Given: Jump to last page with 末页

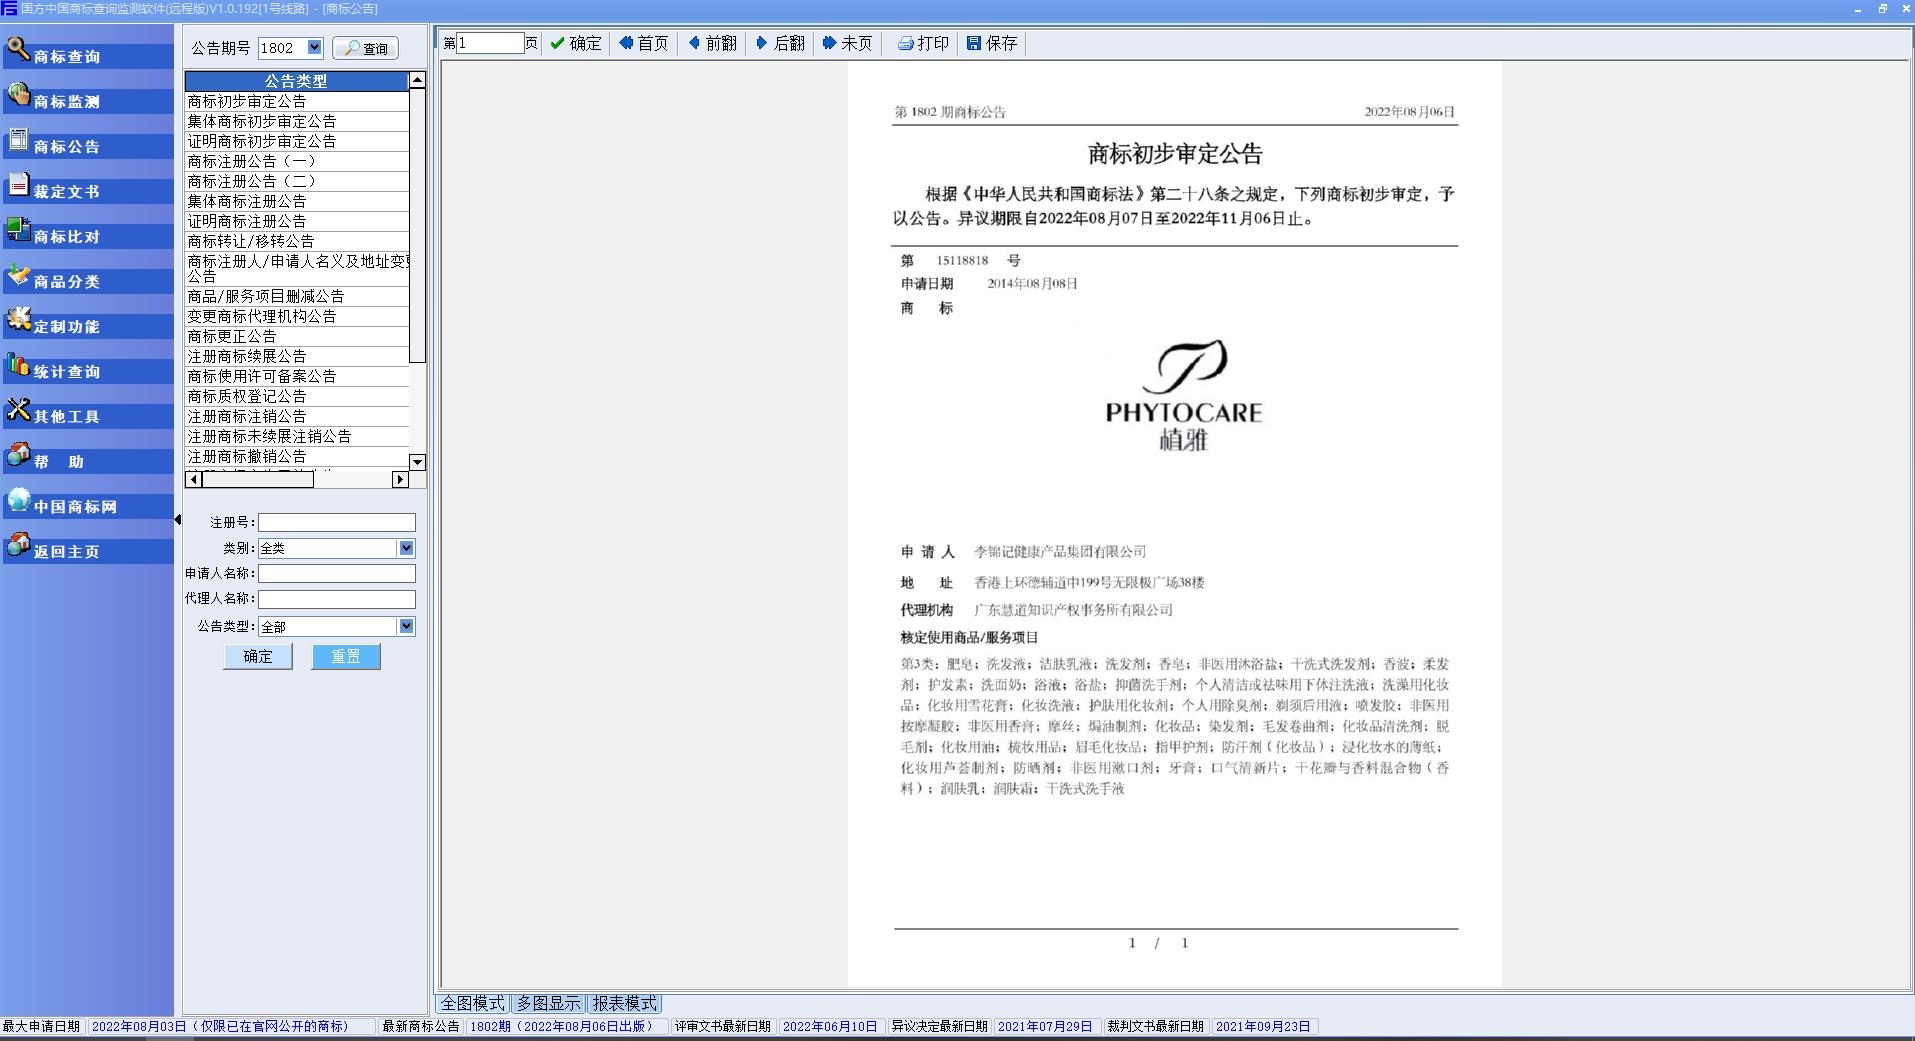Looking at the screenshot, I should (848, 43).
